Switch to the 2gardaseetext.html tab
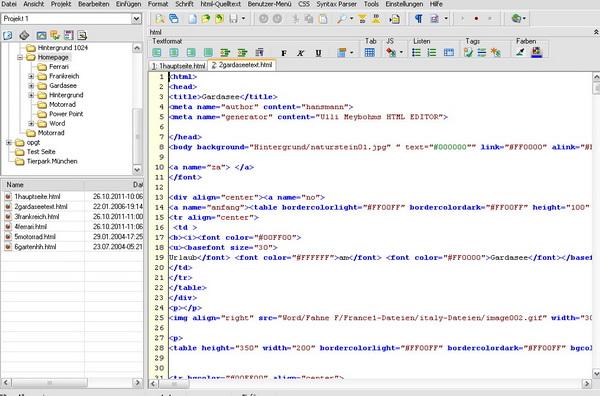The image size is (600, 396). [242, 65]
